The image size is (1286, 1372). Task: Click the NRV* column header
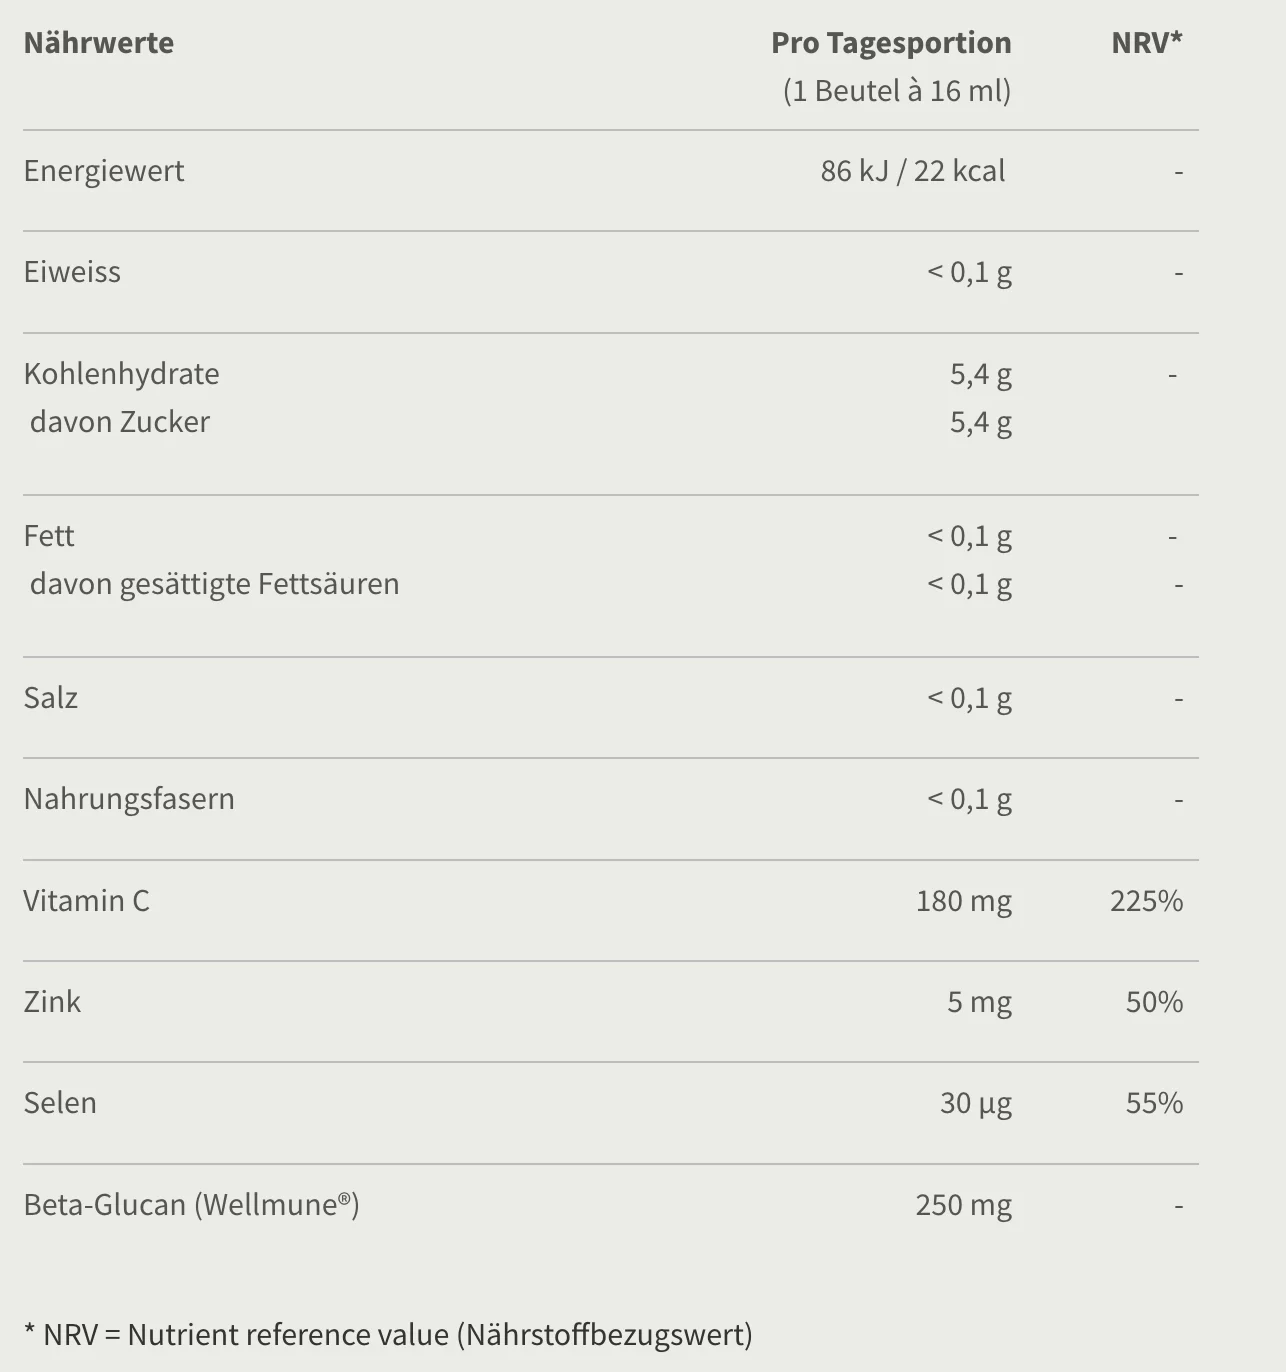tap(1146, 42)
